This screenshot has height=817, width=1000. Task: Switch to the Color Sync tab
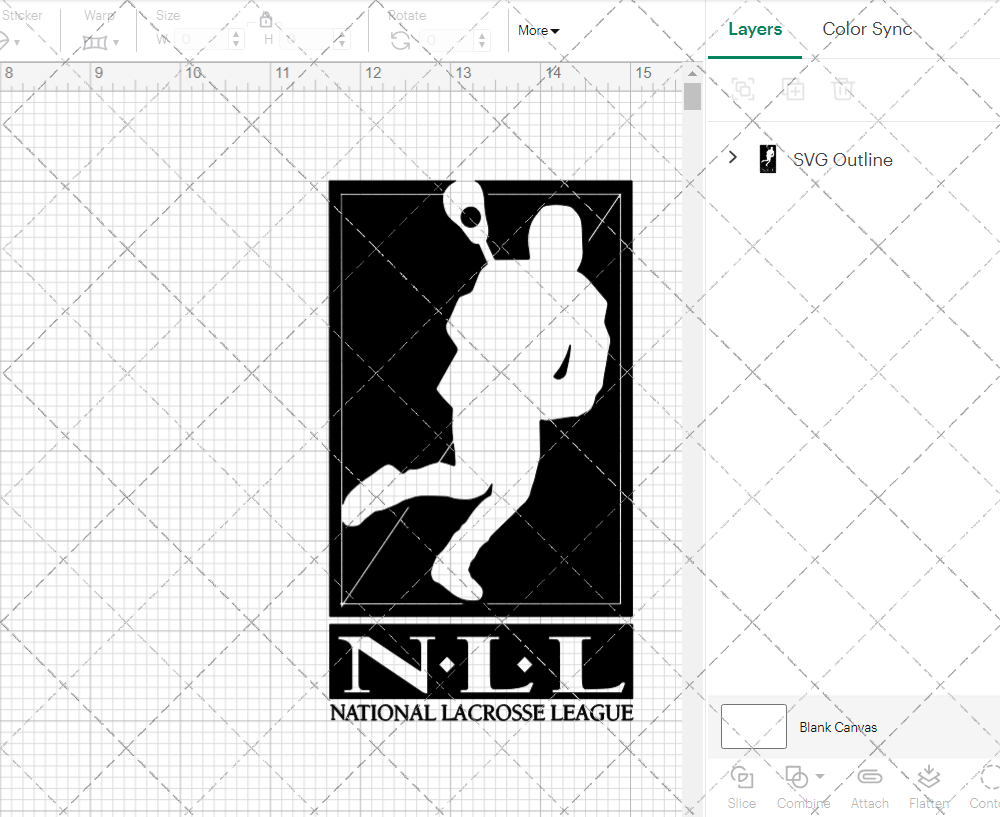[867, 29]
